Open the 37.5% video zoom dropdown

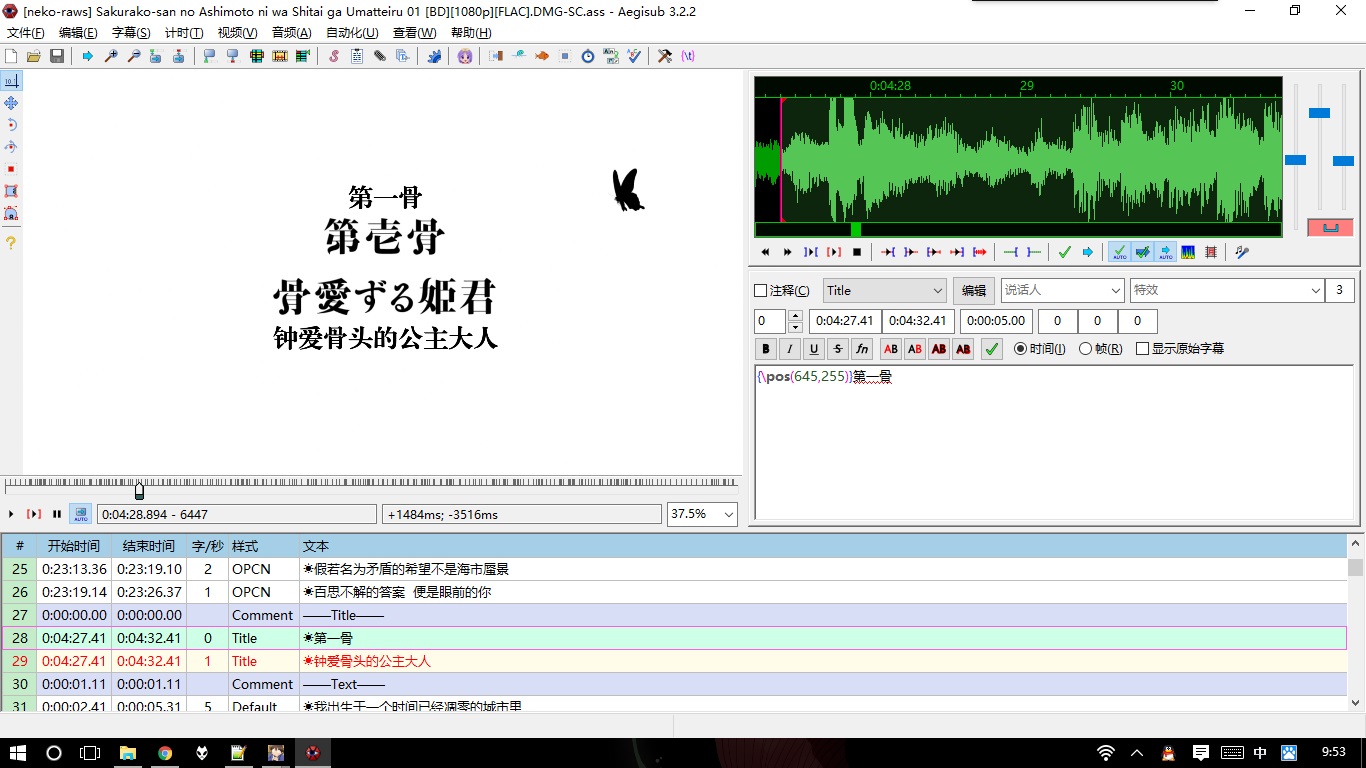tap(702, 514)
